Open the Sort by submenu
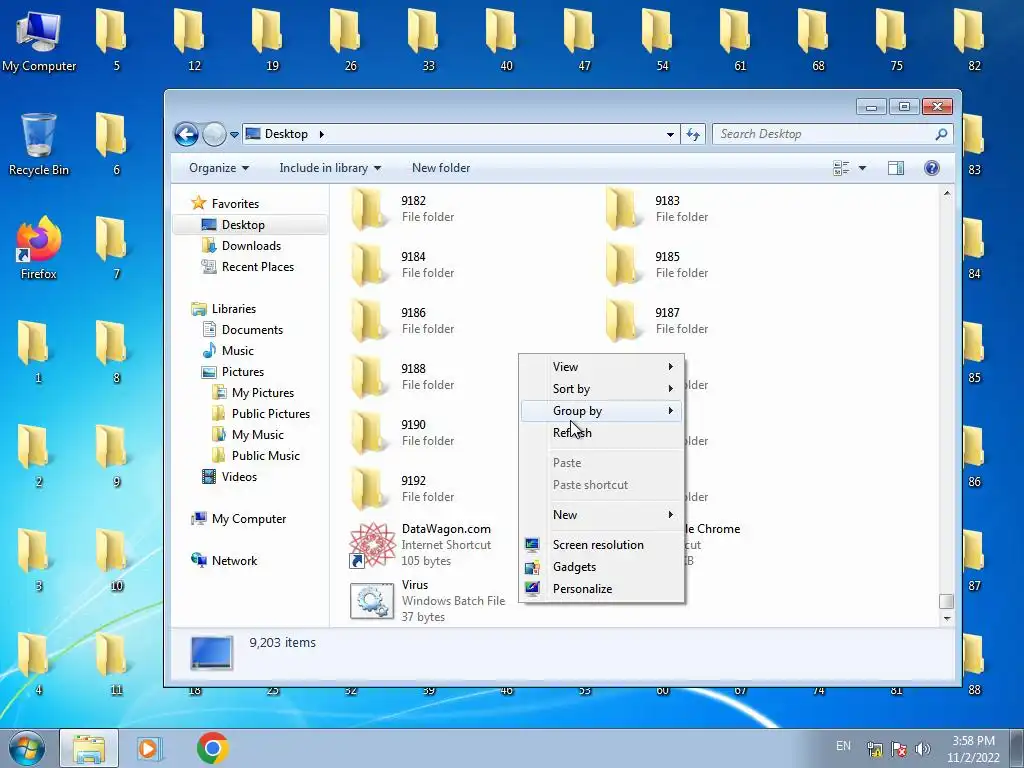 [601, 389]
